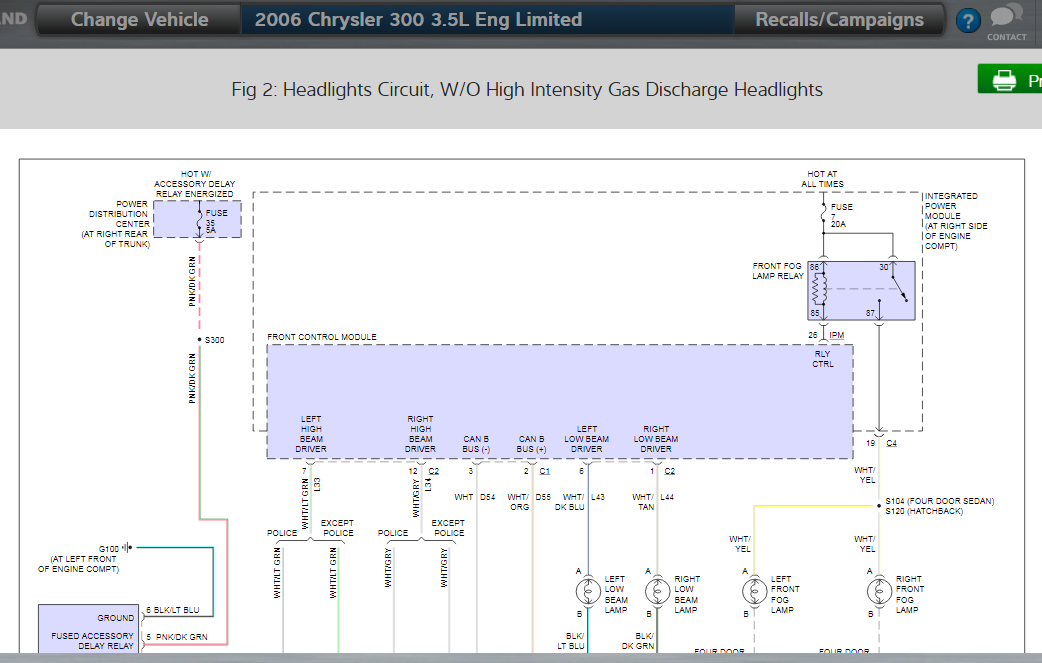The height and width of the screenshot is (663, 1042).
Task: Click the 2006 Chrysler 300 vehicle title
Action: 418,20
